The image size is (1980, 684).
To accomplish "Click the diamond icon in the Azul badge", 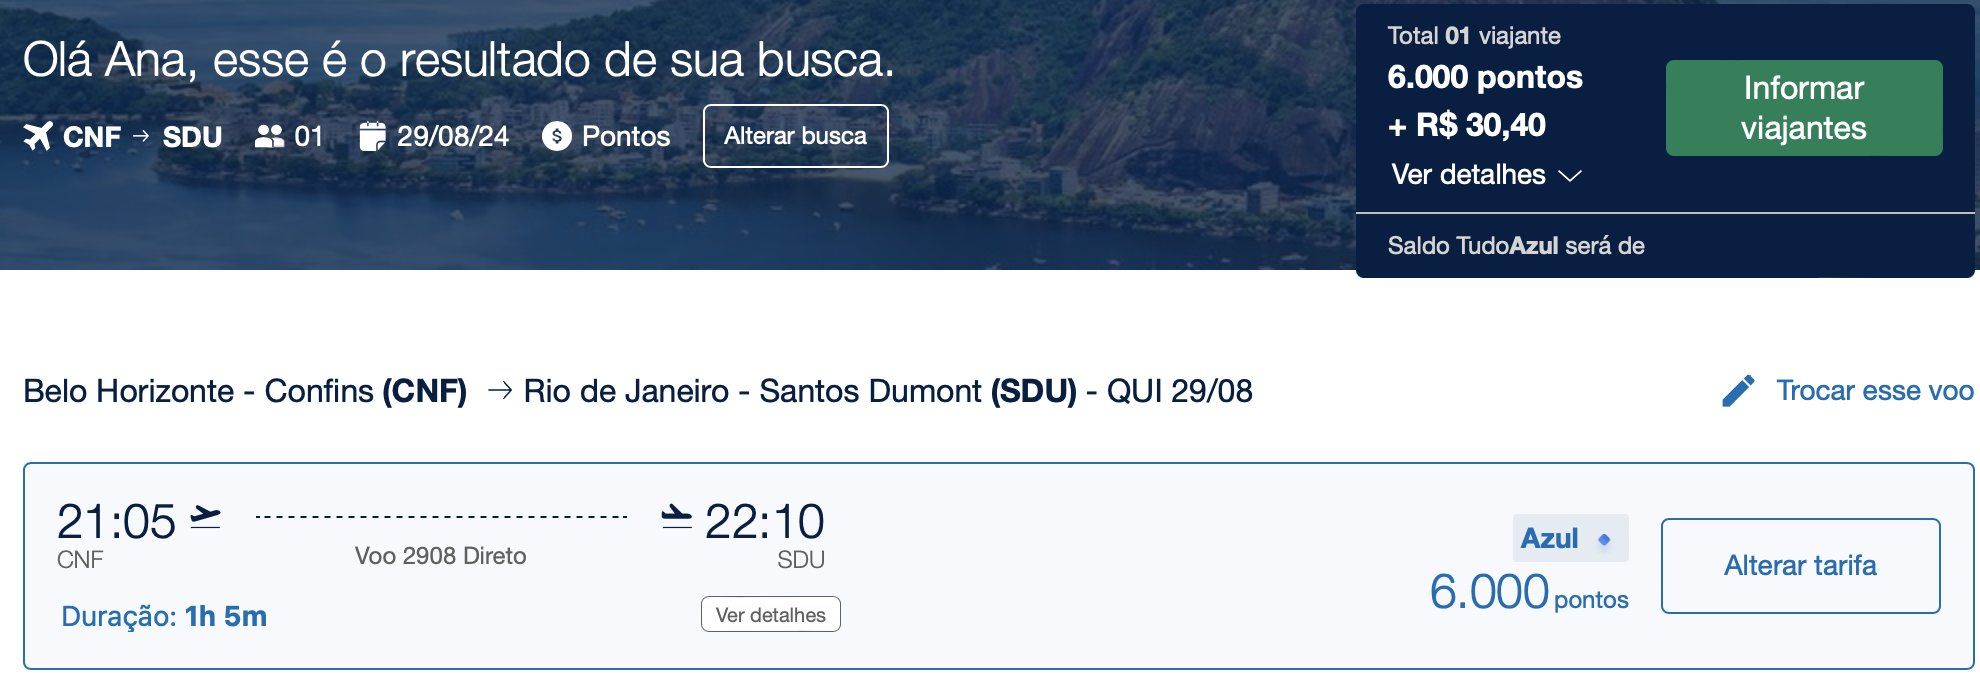I will tap(1604, 539).
